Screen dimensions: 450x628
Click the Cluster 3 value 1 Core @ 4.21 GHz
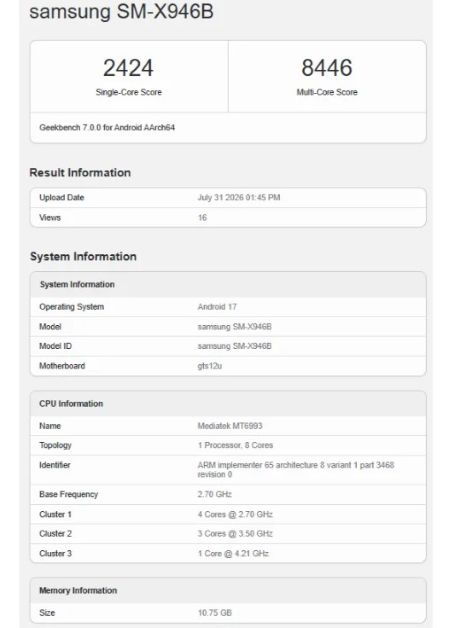coord(233,554)
